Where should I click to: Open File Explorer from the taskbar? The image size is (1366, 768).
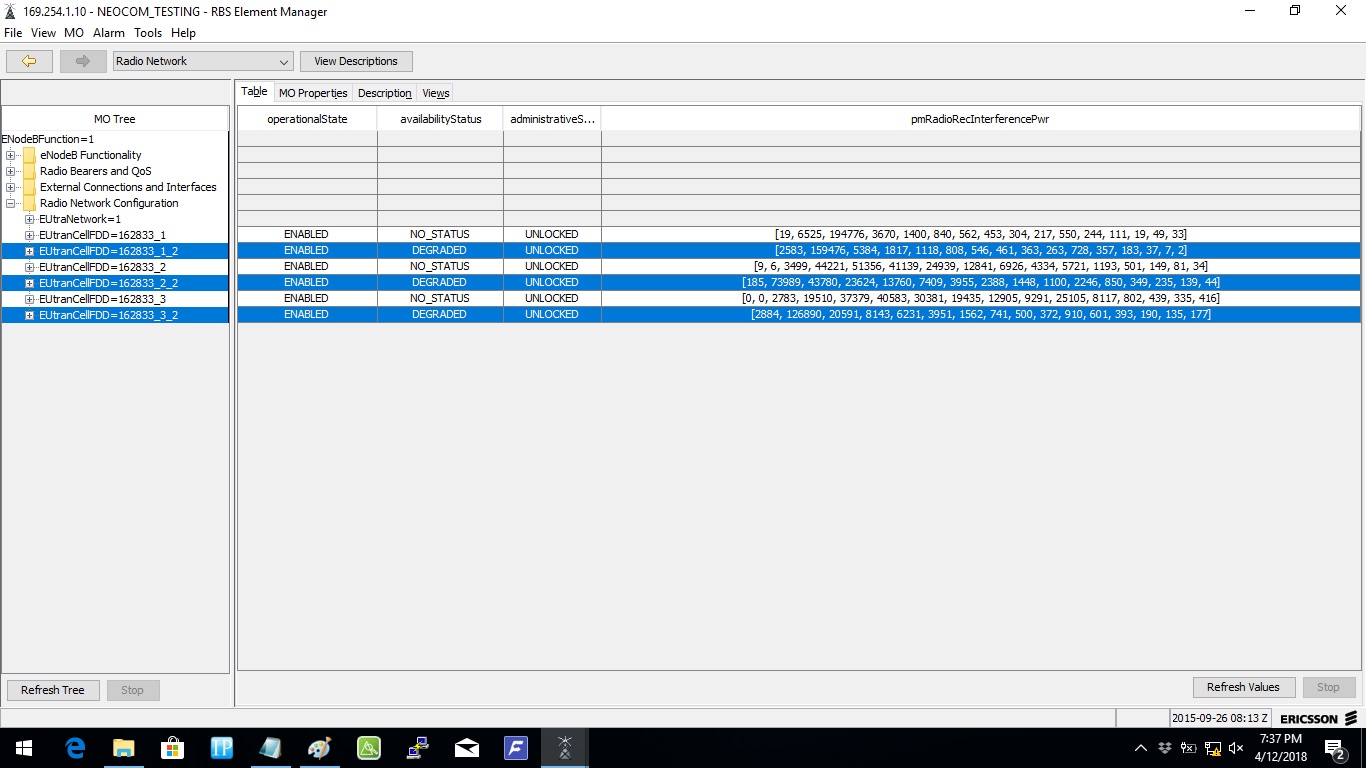point(124,747)
